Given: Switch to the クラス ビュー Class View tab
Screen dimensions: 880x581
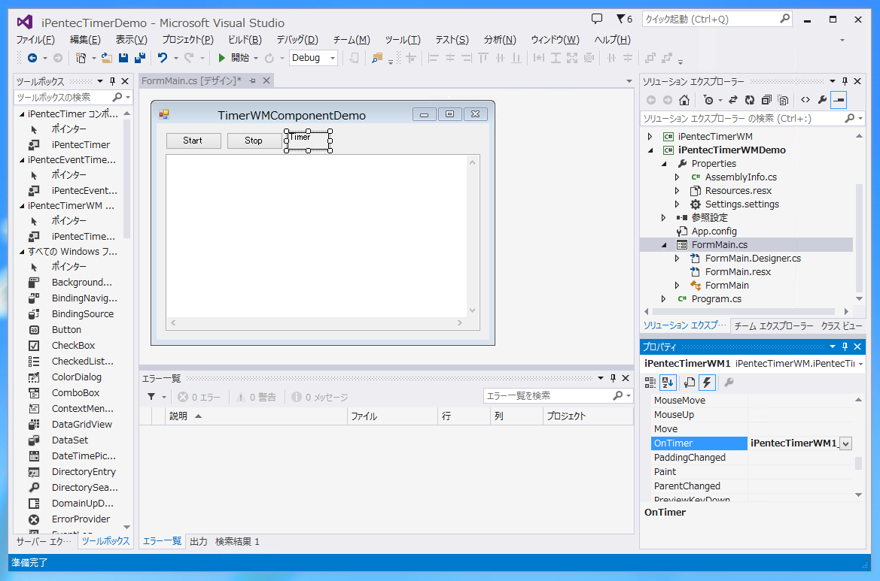Looking at the screenshot, I should click(x=841, y=326).
